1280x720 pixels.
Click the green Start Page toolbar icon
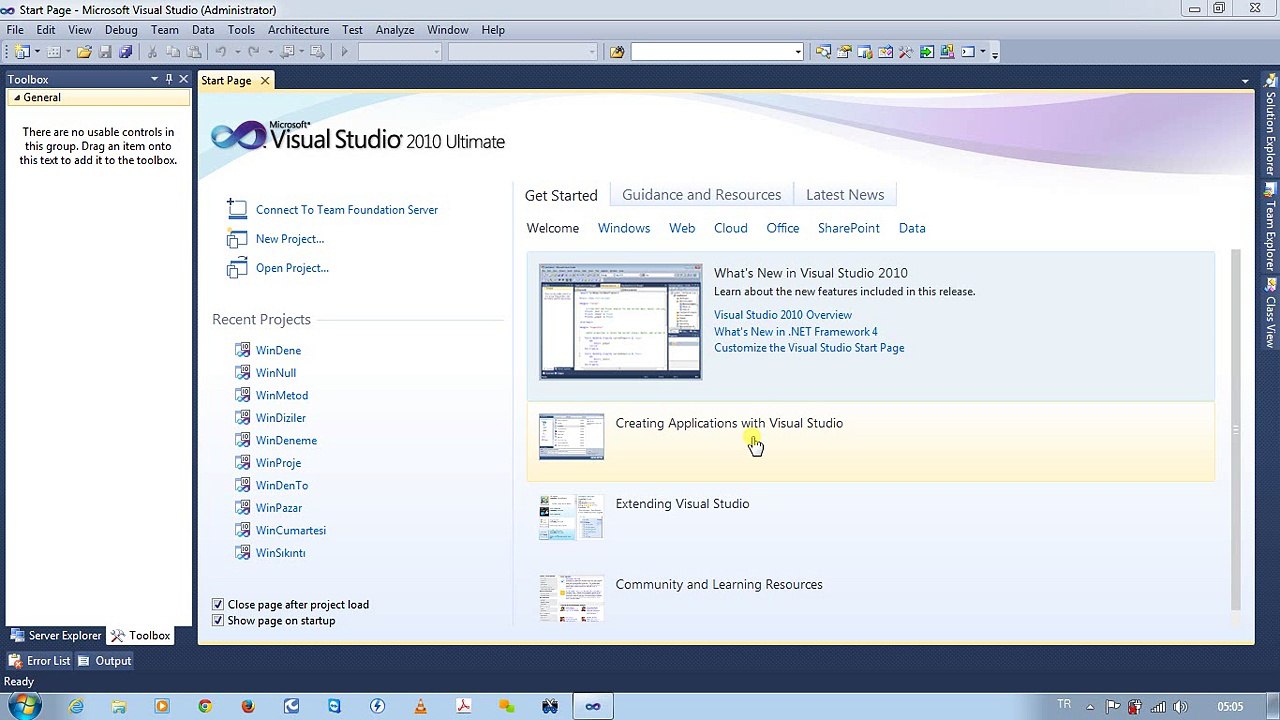[x=927, y=52]
